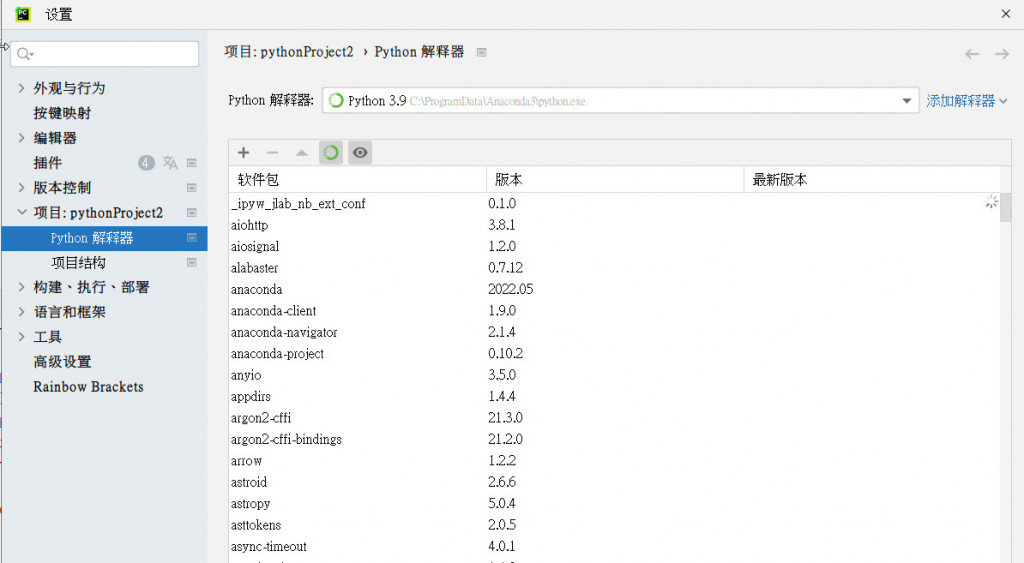The image size is (1024, 563).
Task: Click the settings search input field
Action: tap(104, 54)
